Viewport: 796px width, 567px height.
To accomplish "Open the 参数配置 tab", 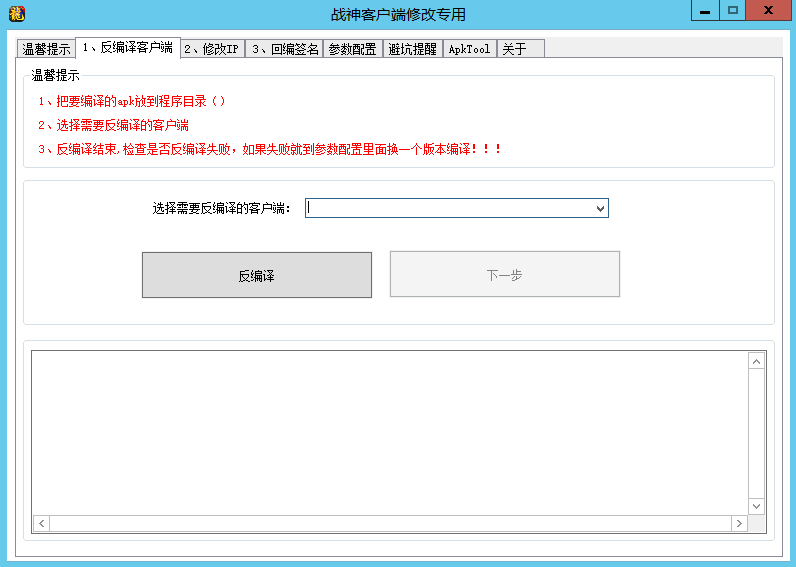I will [x=352, y=49].
